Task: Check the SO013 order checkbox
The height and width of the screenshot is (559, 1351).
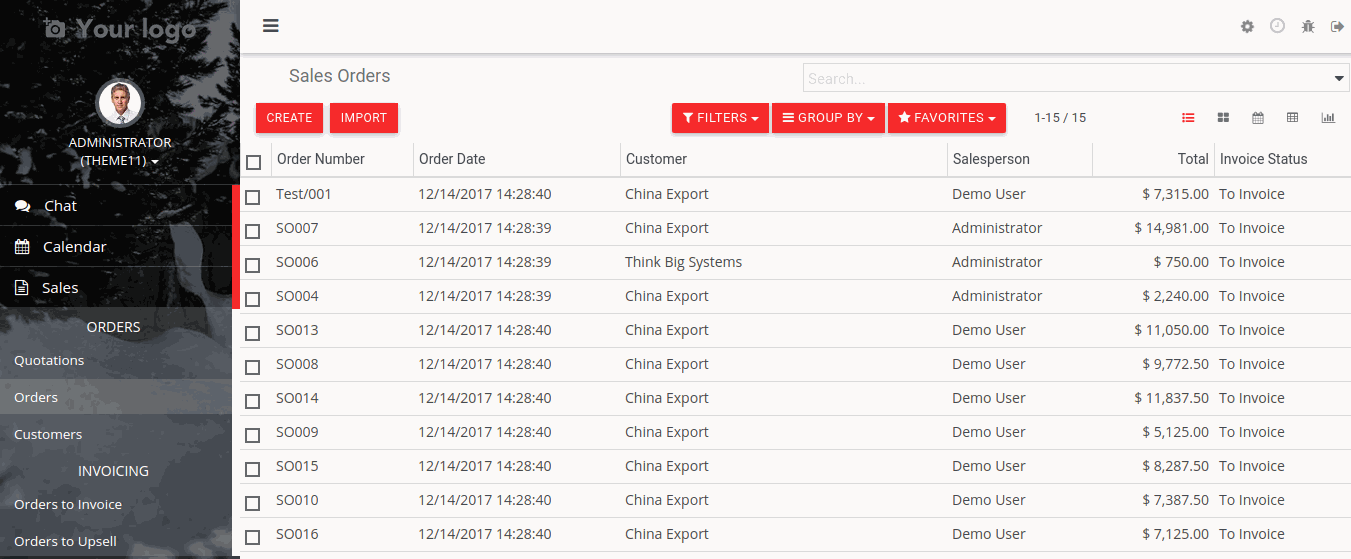Action: [x=253, y=333]
